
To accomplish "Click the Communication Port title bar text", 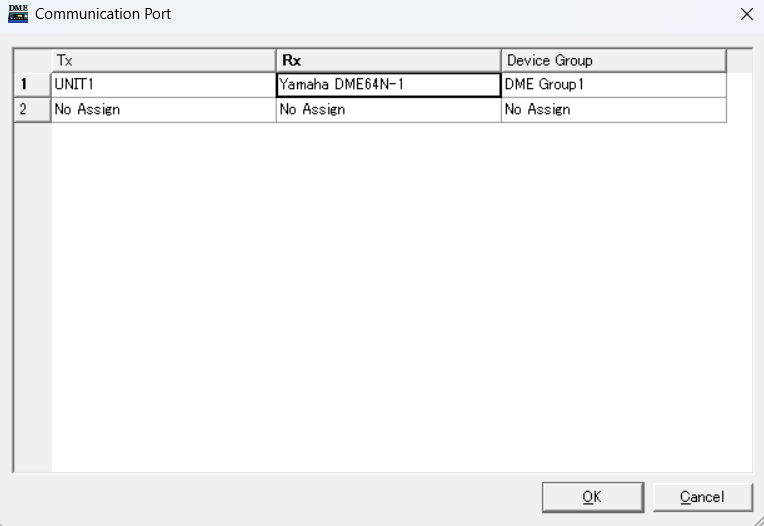I will point(103,14).
